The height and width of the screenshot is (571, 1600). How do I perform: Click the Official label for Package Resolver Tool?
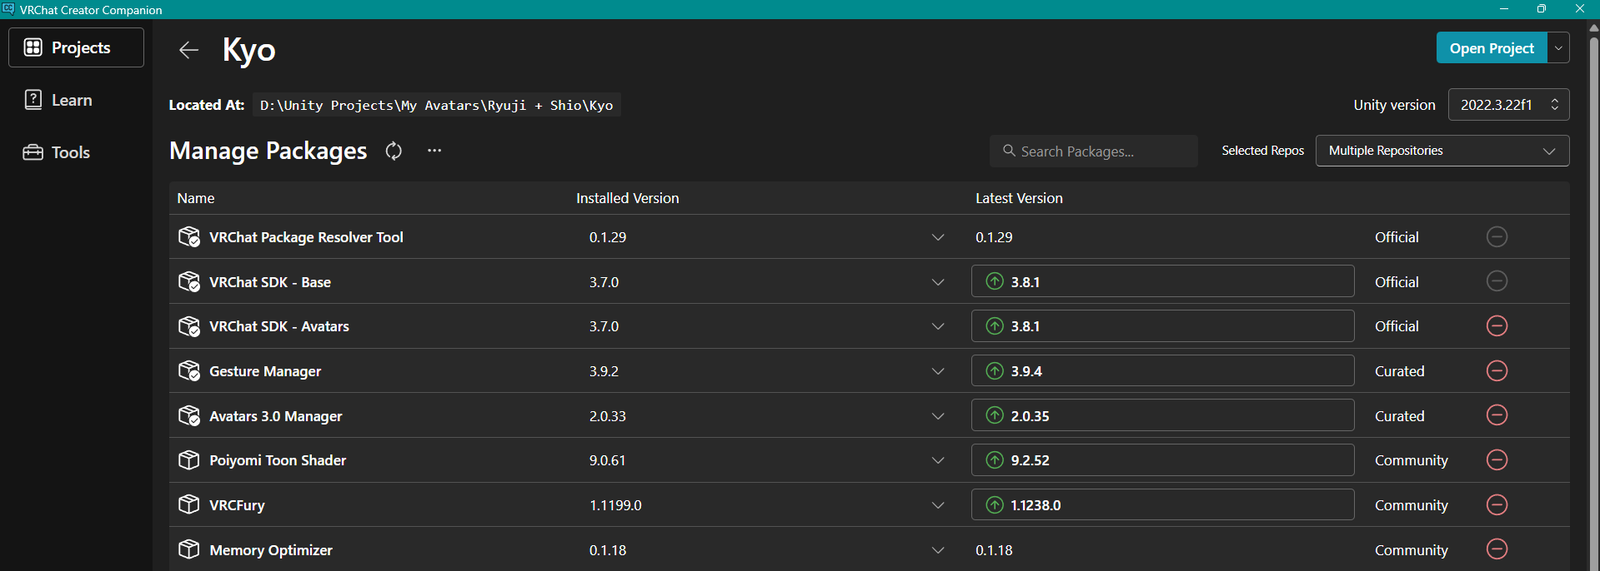[x=1396, y=237]
